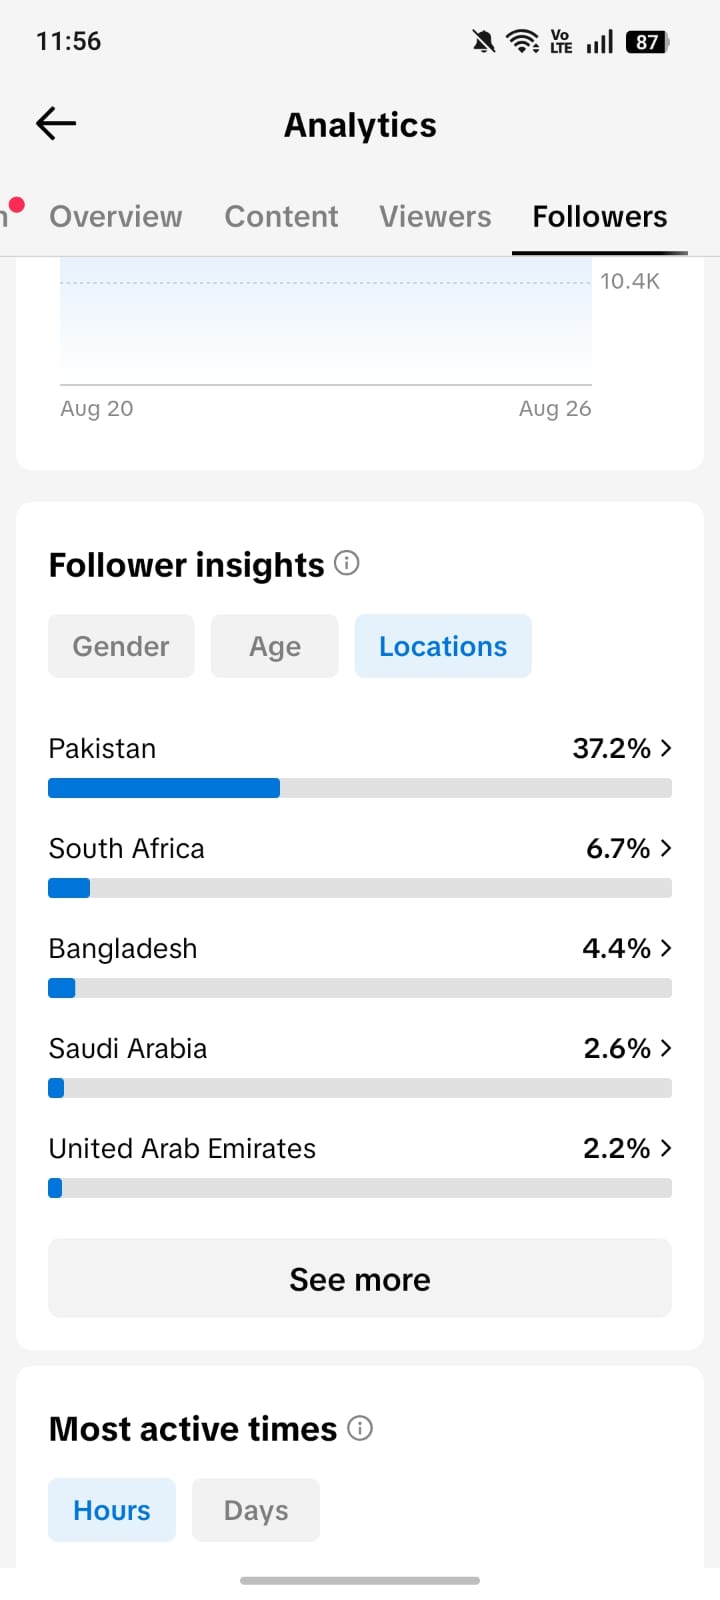Tap the signal strength bars icon
This screenshot has height=1600, width=720.
tap(600, 41)
